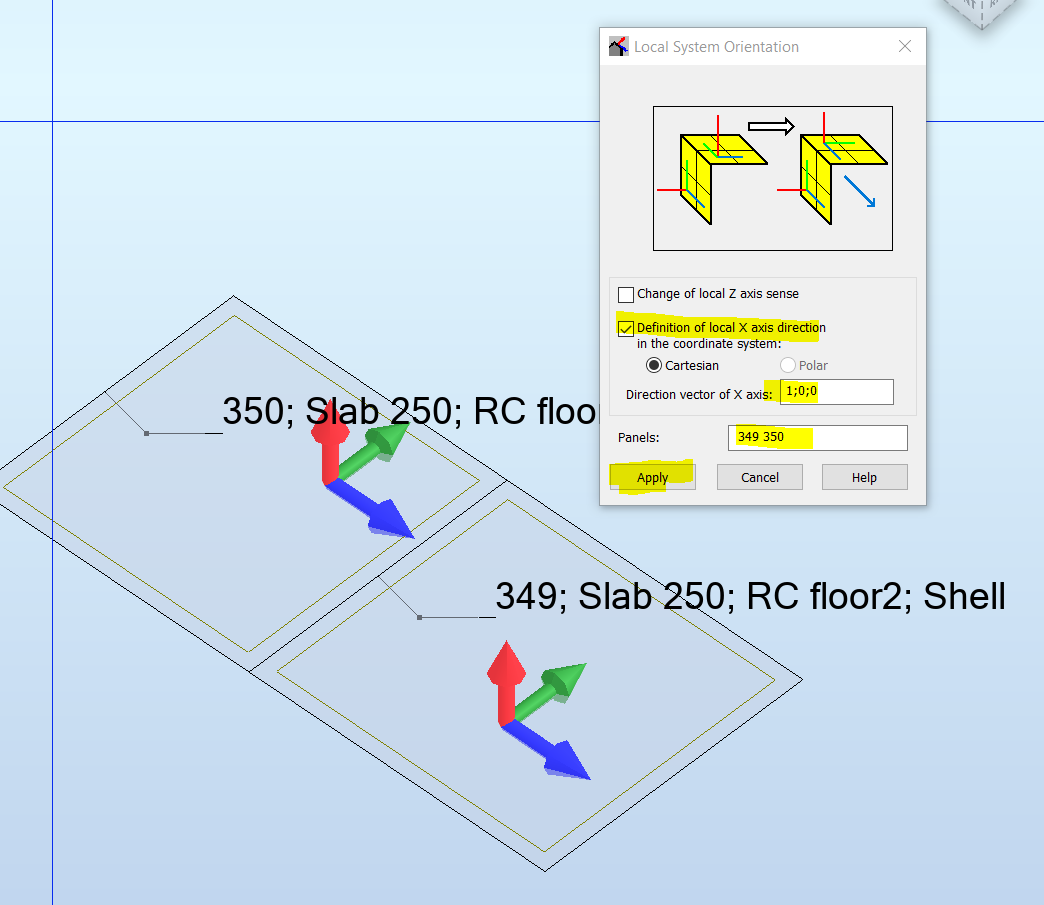This screenshot has width=1044, height=905.
Task: Apply the local system orientation changes
Action: 652,477
